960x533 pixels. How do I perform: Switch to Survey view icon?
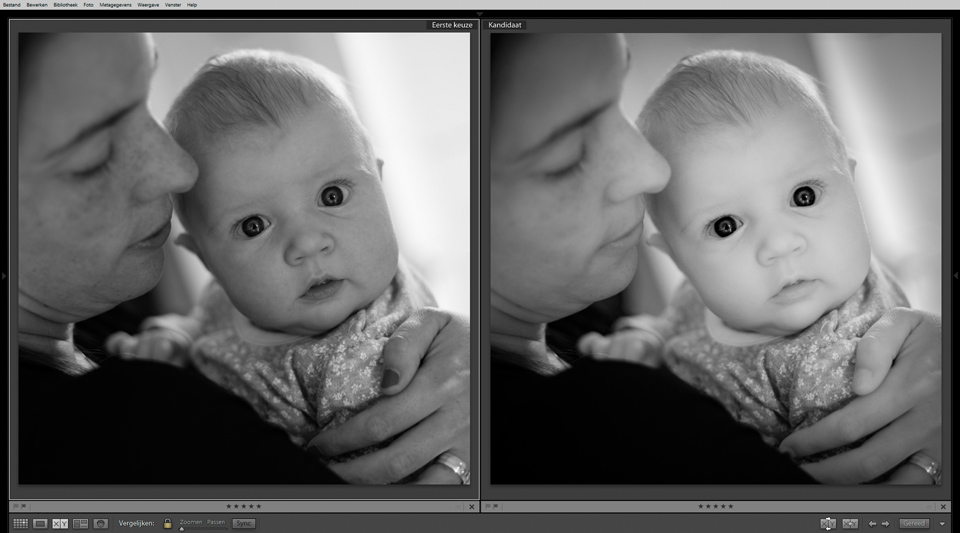(80, 523)
